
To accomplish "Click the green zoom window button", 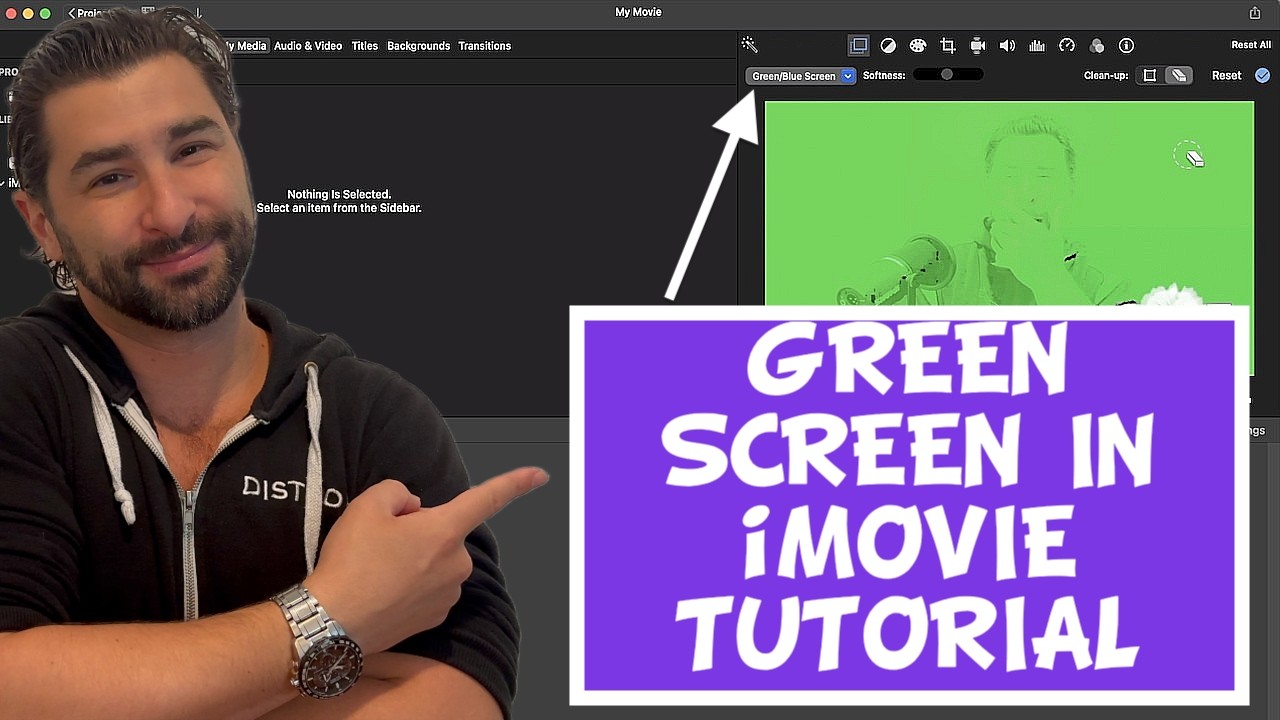I will [45, 13].
